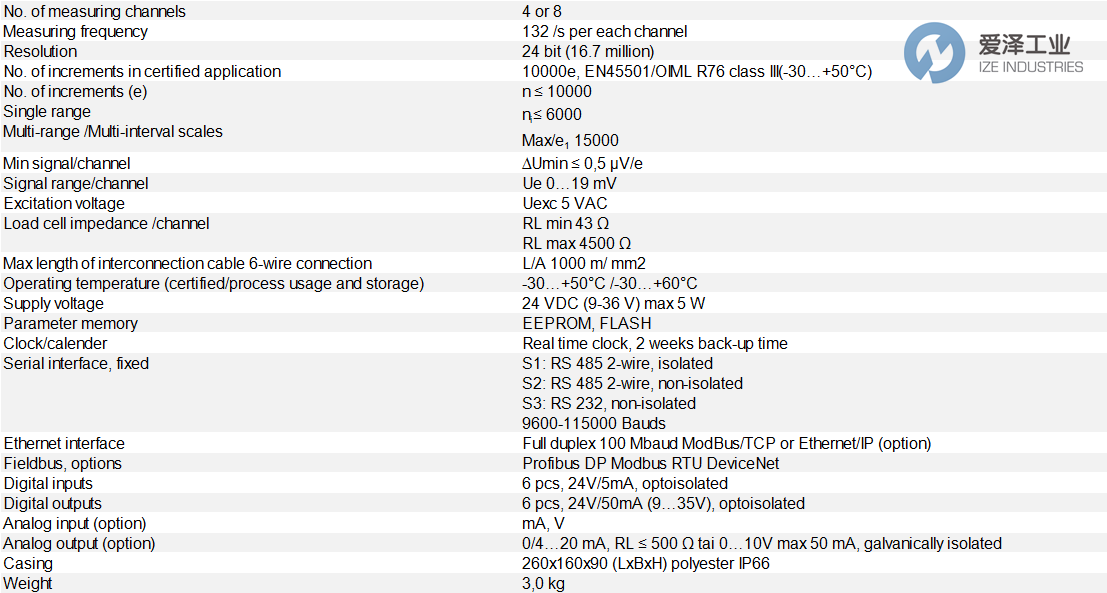Click the '24 bit (16.7 million)' resolution value
The image size is (1107, 593).
coord(588,51)
